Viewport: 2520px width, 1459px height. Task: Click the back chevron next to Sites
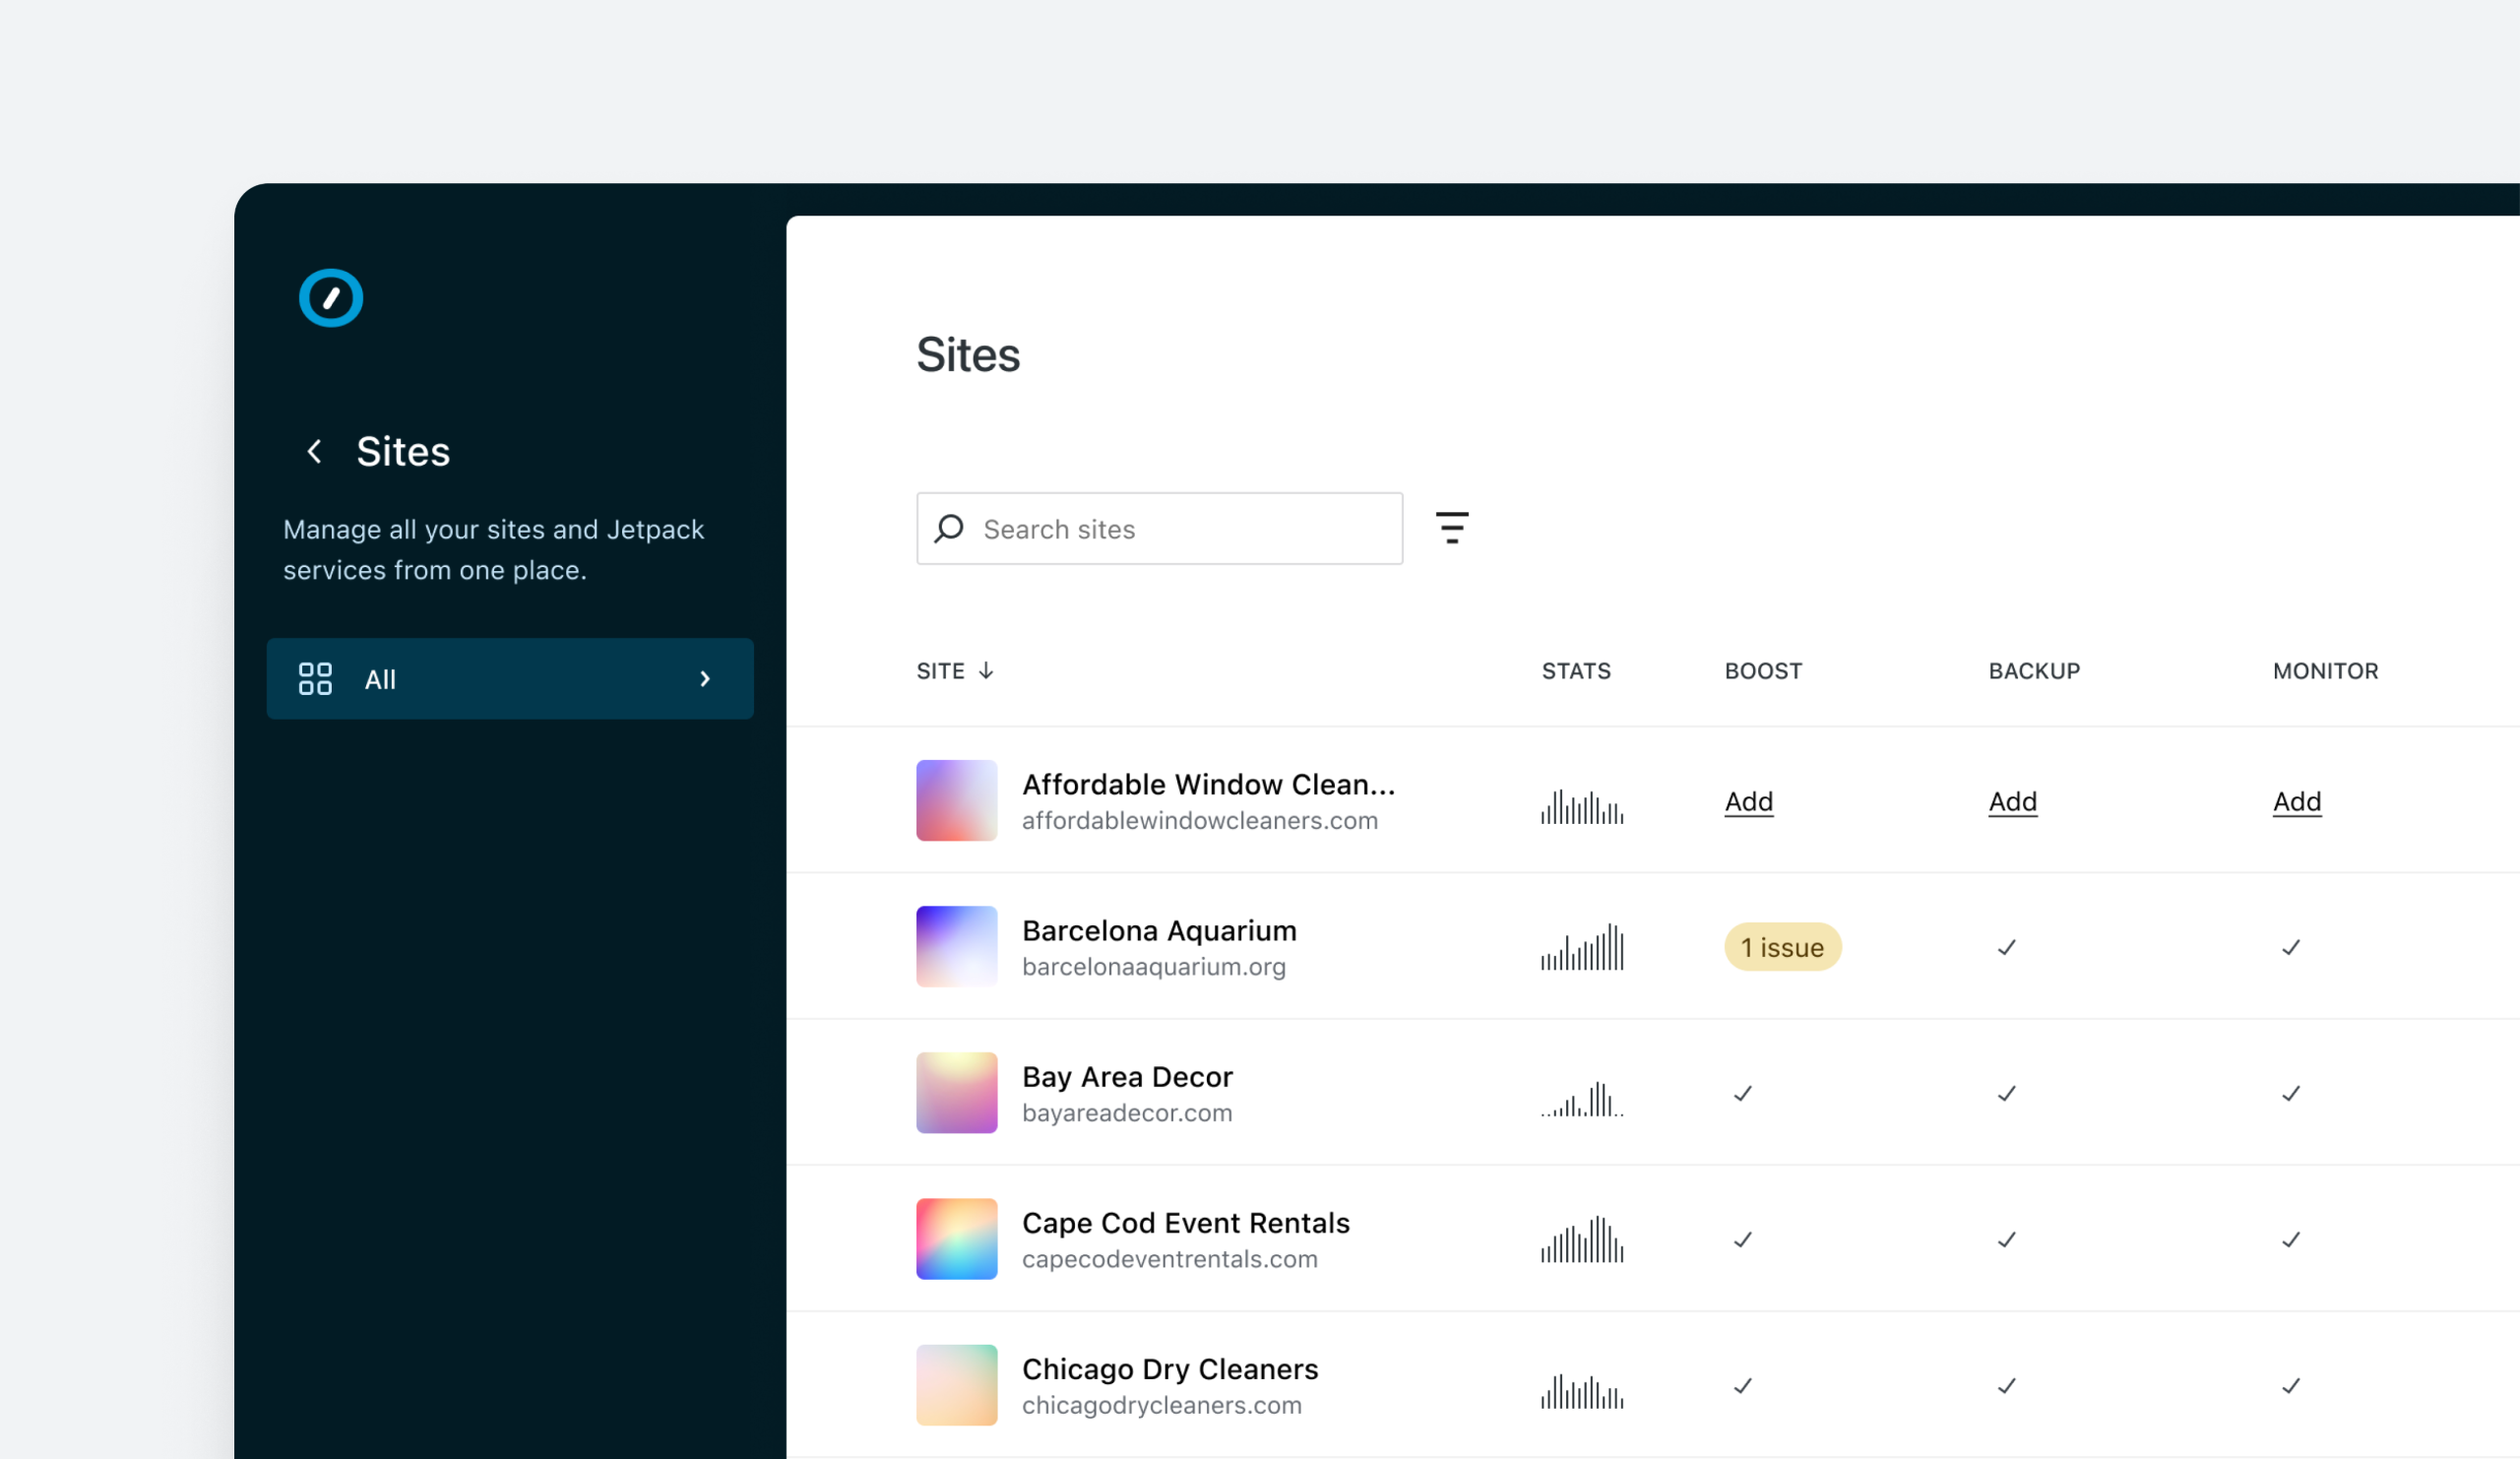(314, 452)
